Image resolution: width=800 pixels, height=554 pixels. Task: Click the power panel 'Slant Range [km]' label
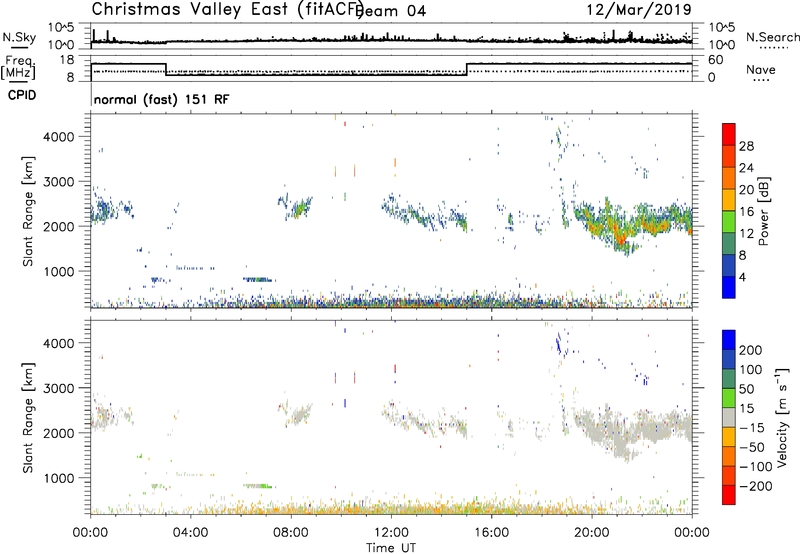[28, 211]
